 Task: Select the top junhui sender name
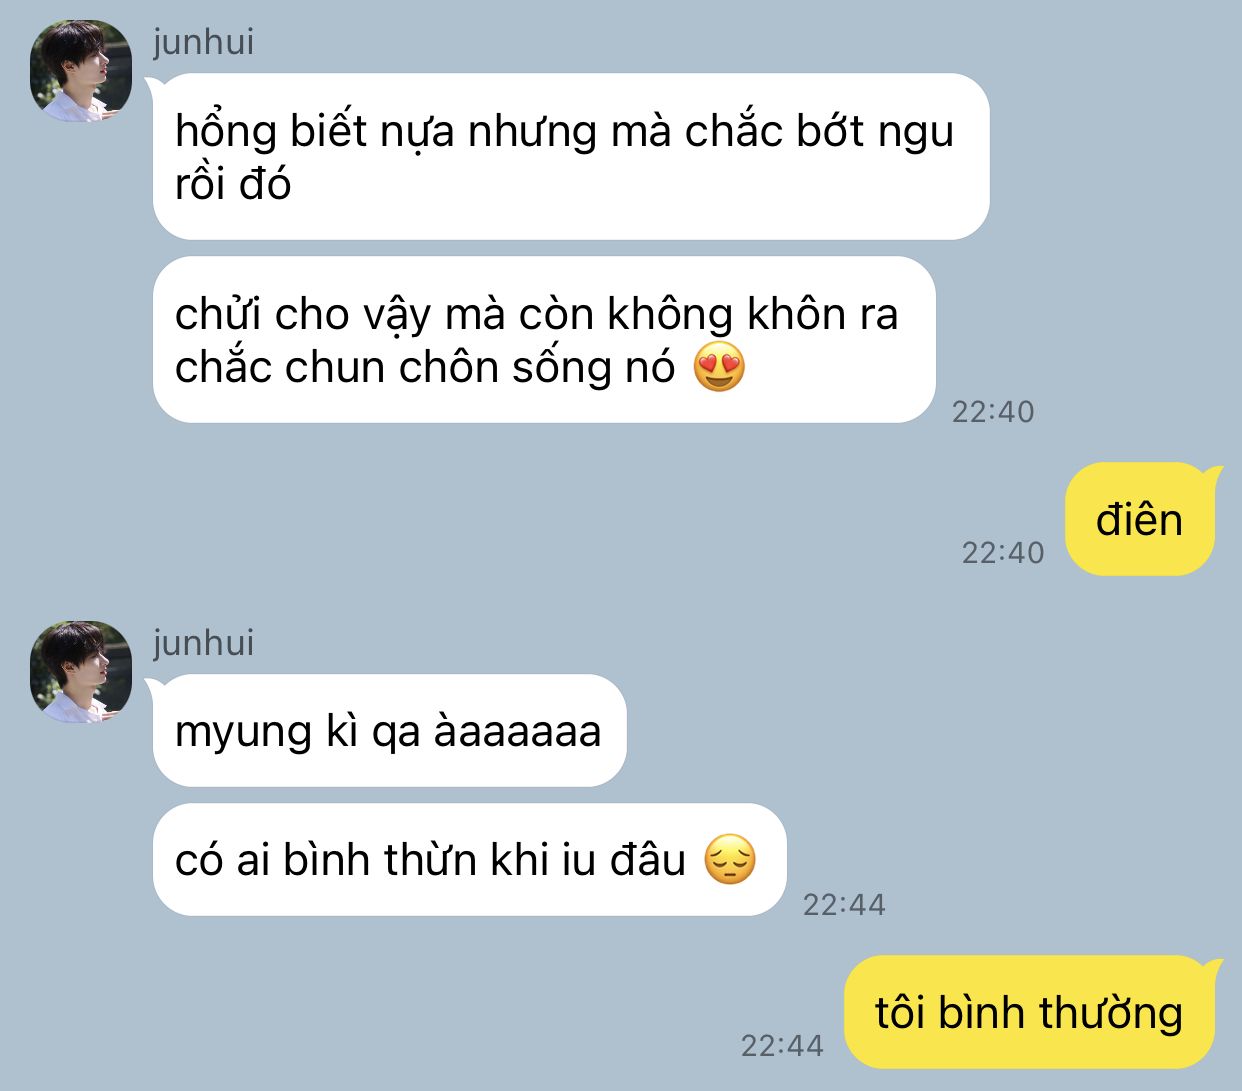pyautogui.click(x=203, y=42)
